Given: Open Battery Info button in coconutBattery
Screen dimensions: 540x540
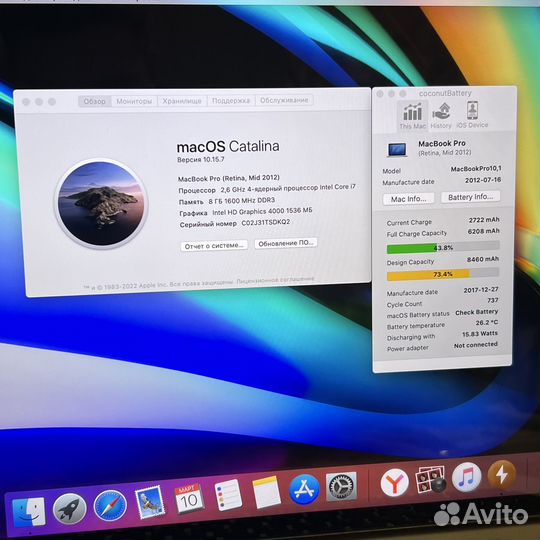Looking at the screenshot, I should pyautogui.click(x=470, y=197).
